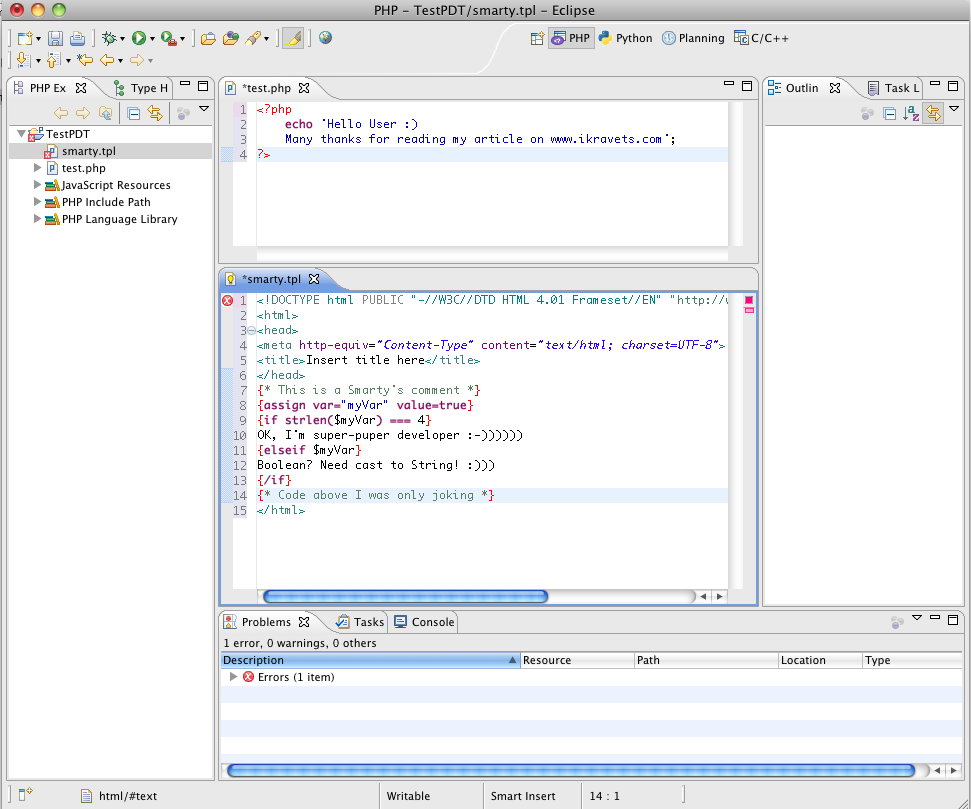Screen dimensions: 971x809
Task: Click Back arrow in PHP Explorer toolbar
Action: pos(61,113)
